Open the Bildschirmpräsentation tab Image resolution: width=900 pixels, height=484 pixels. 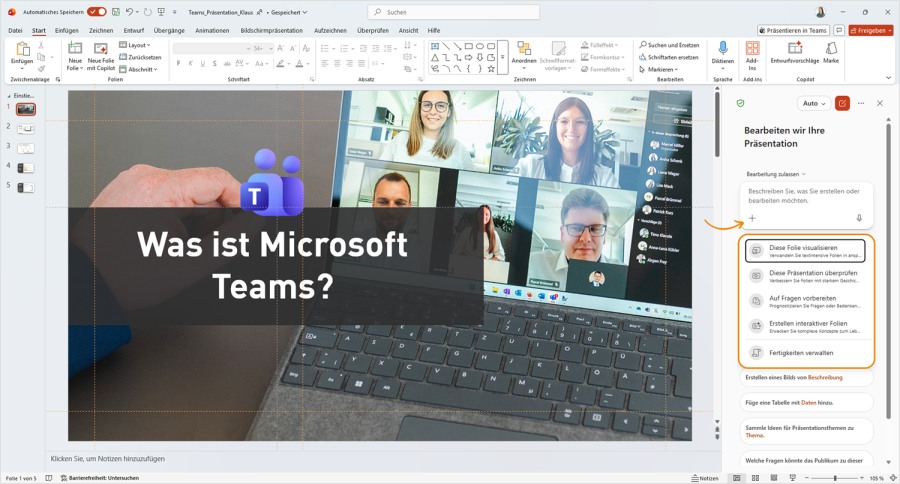[x=271, y=30]
